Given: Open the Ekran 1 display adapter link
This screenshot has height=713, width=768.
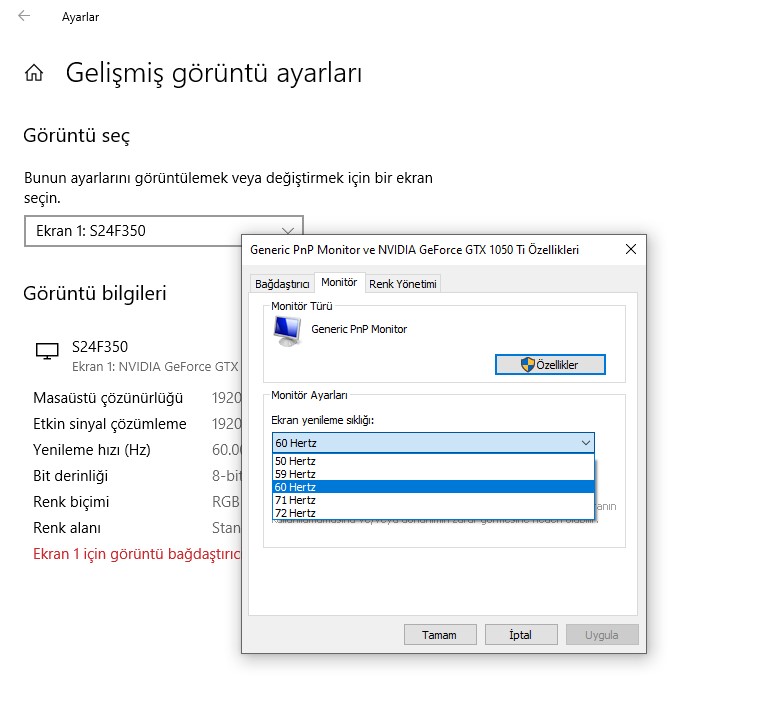Looking at the screenshot, I should point(137,554).
